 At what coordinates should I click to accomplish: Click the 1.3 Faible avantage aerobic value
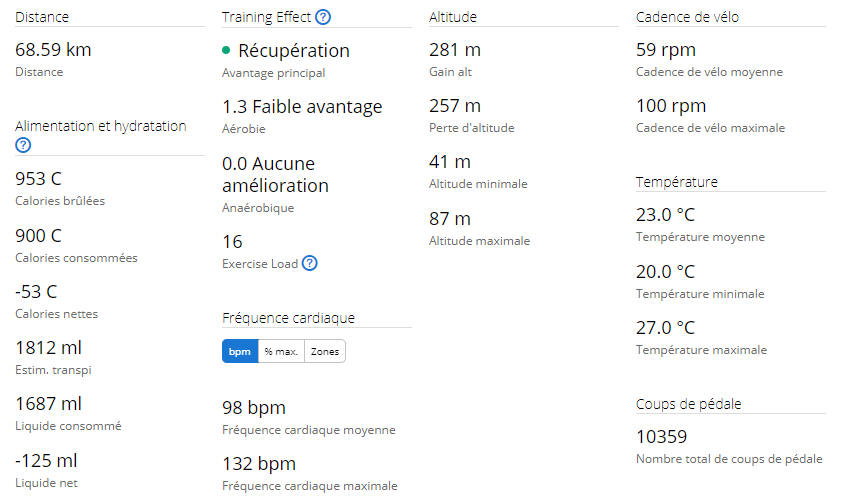tap(302, 107)
